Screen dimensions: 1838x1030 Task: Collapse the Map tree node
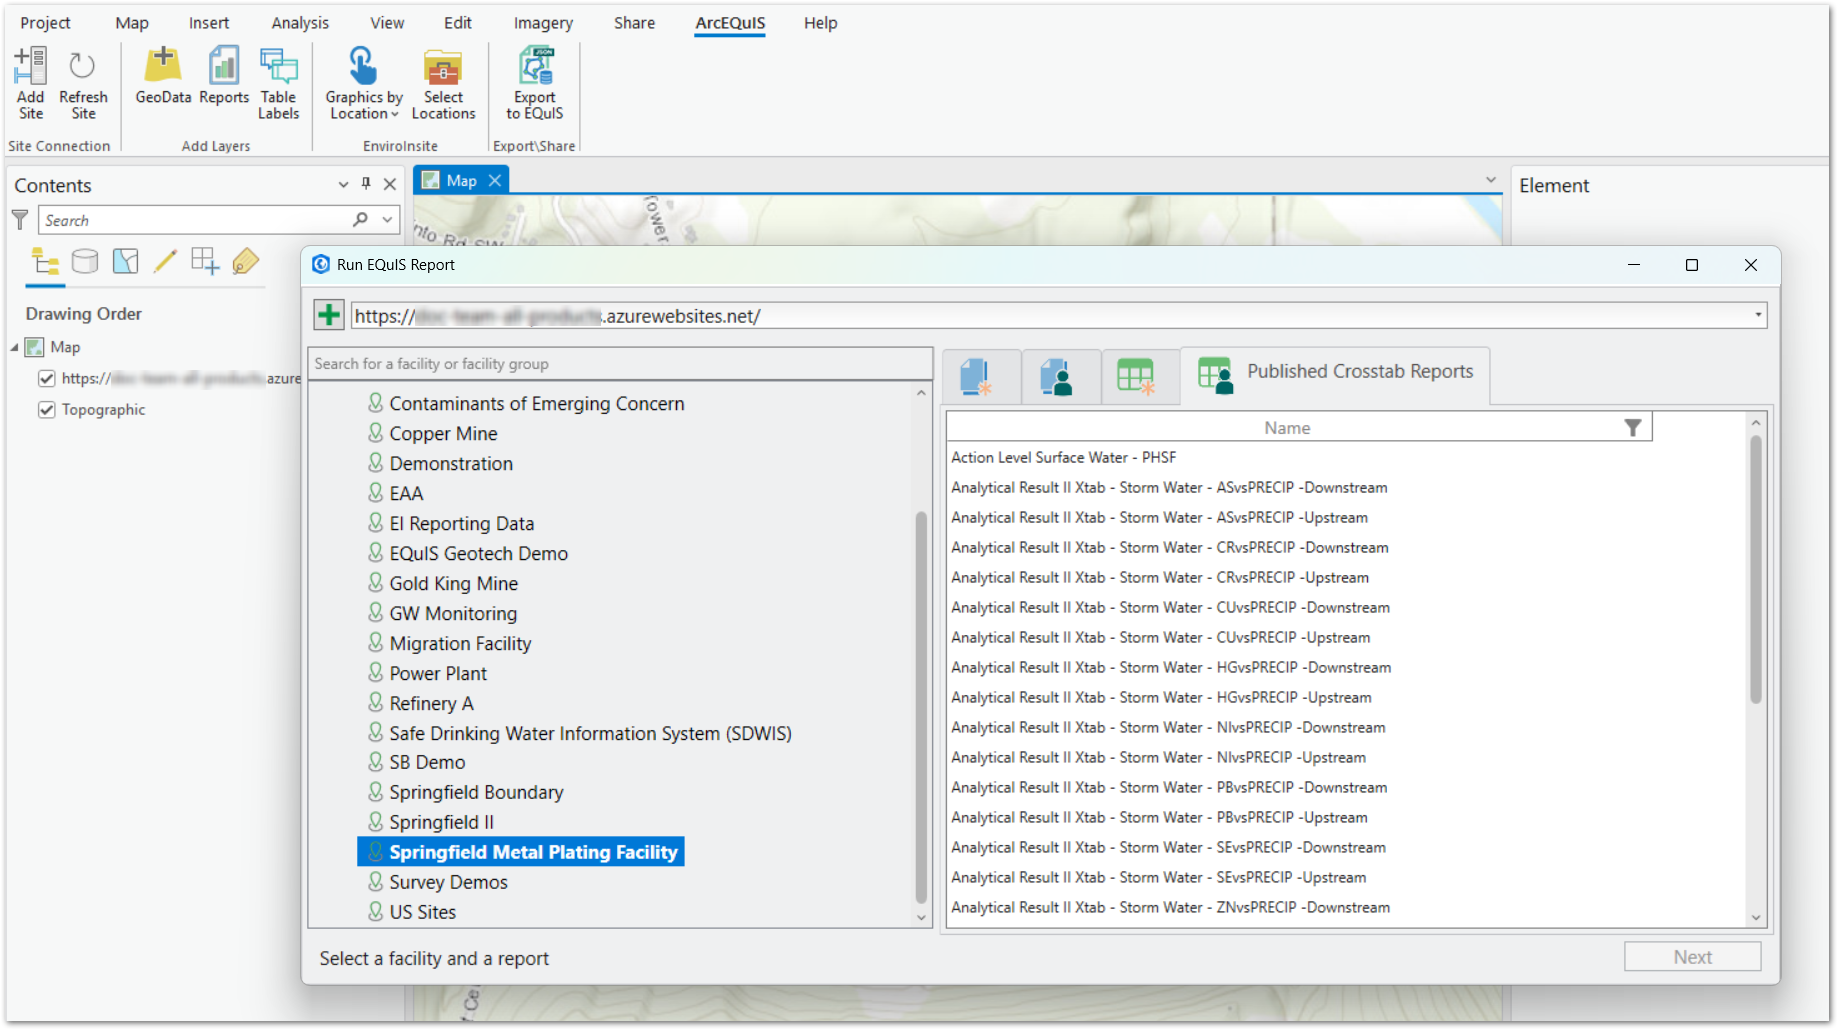(15, 347)
